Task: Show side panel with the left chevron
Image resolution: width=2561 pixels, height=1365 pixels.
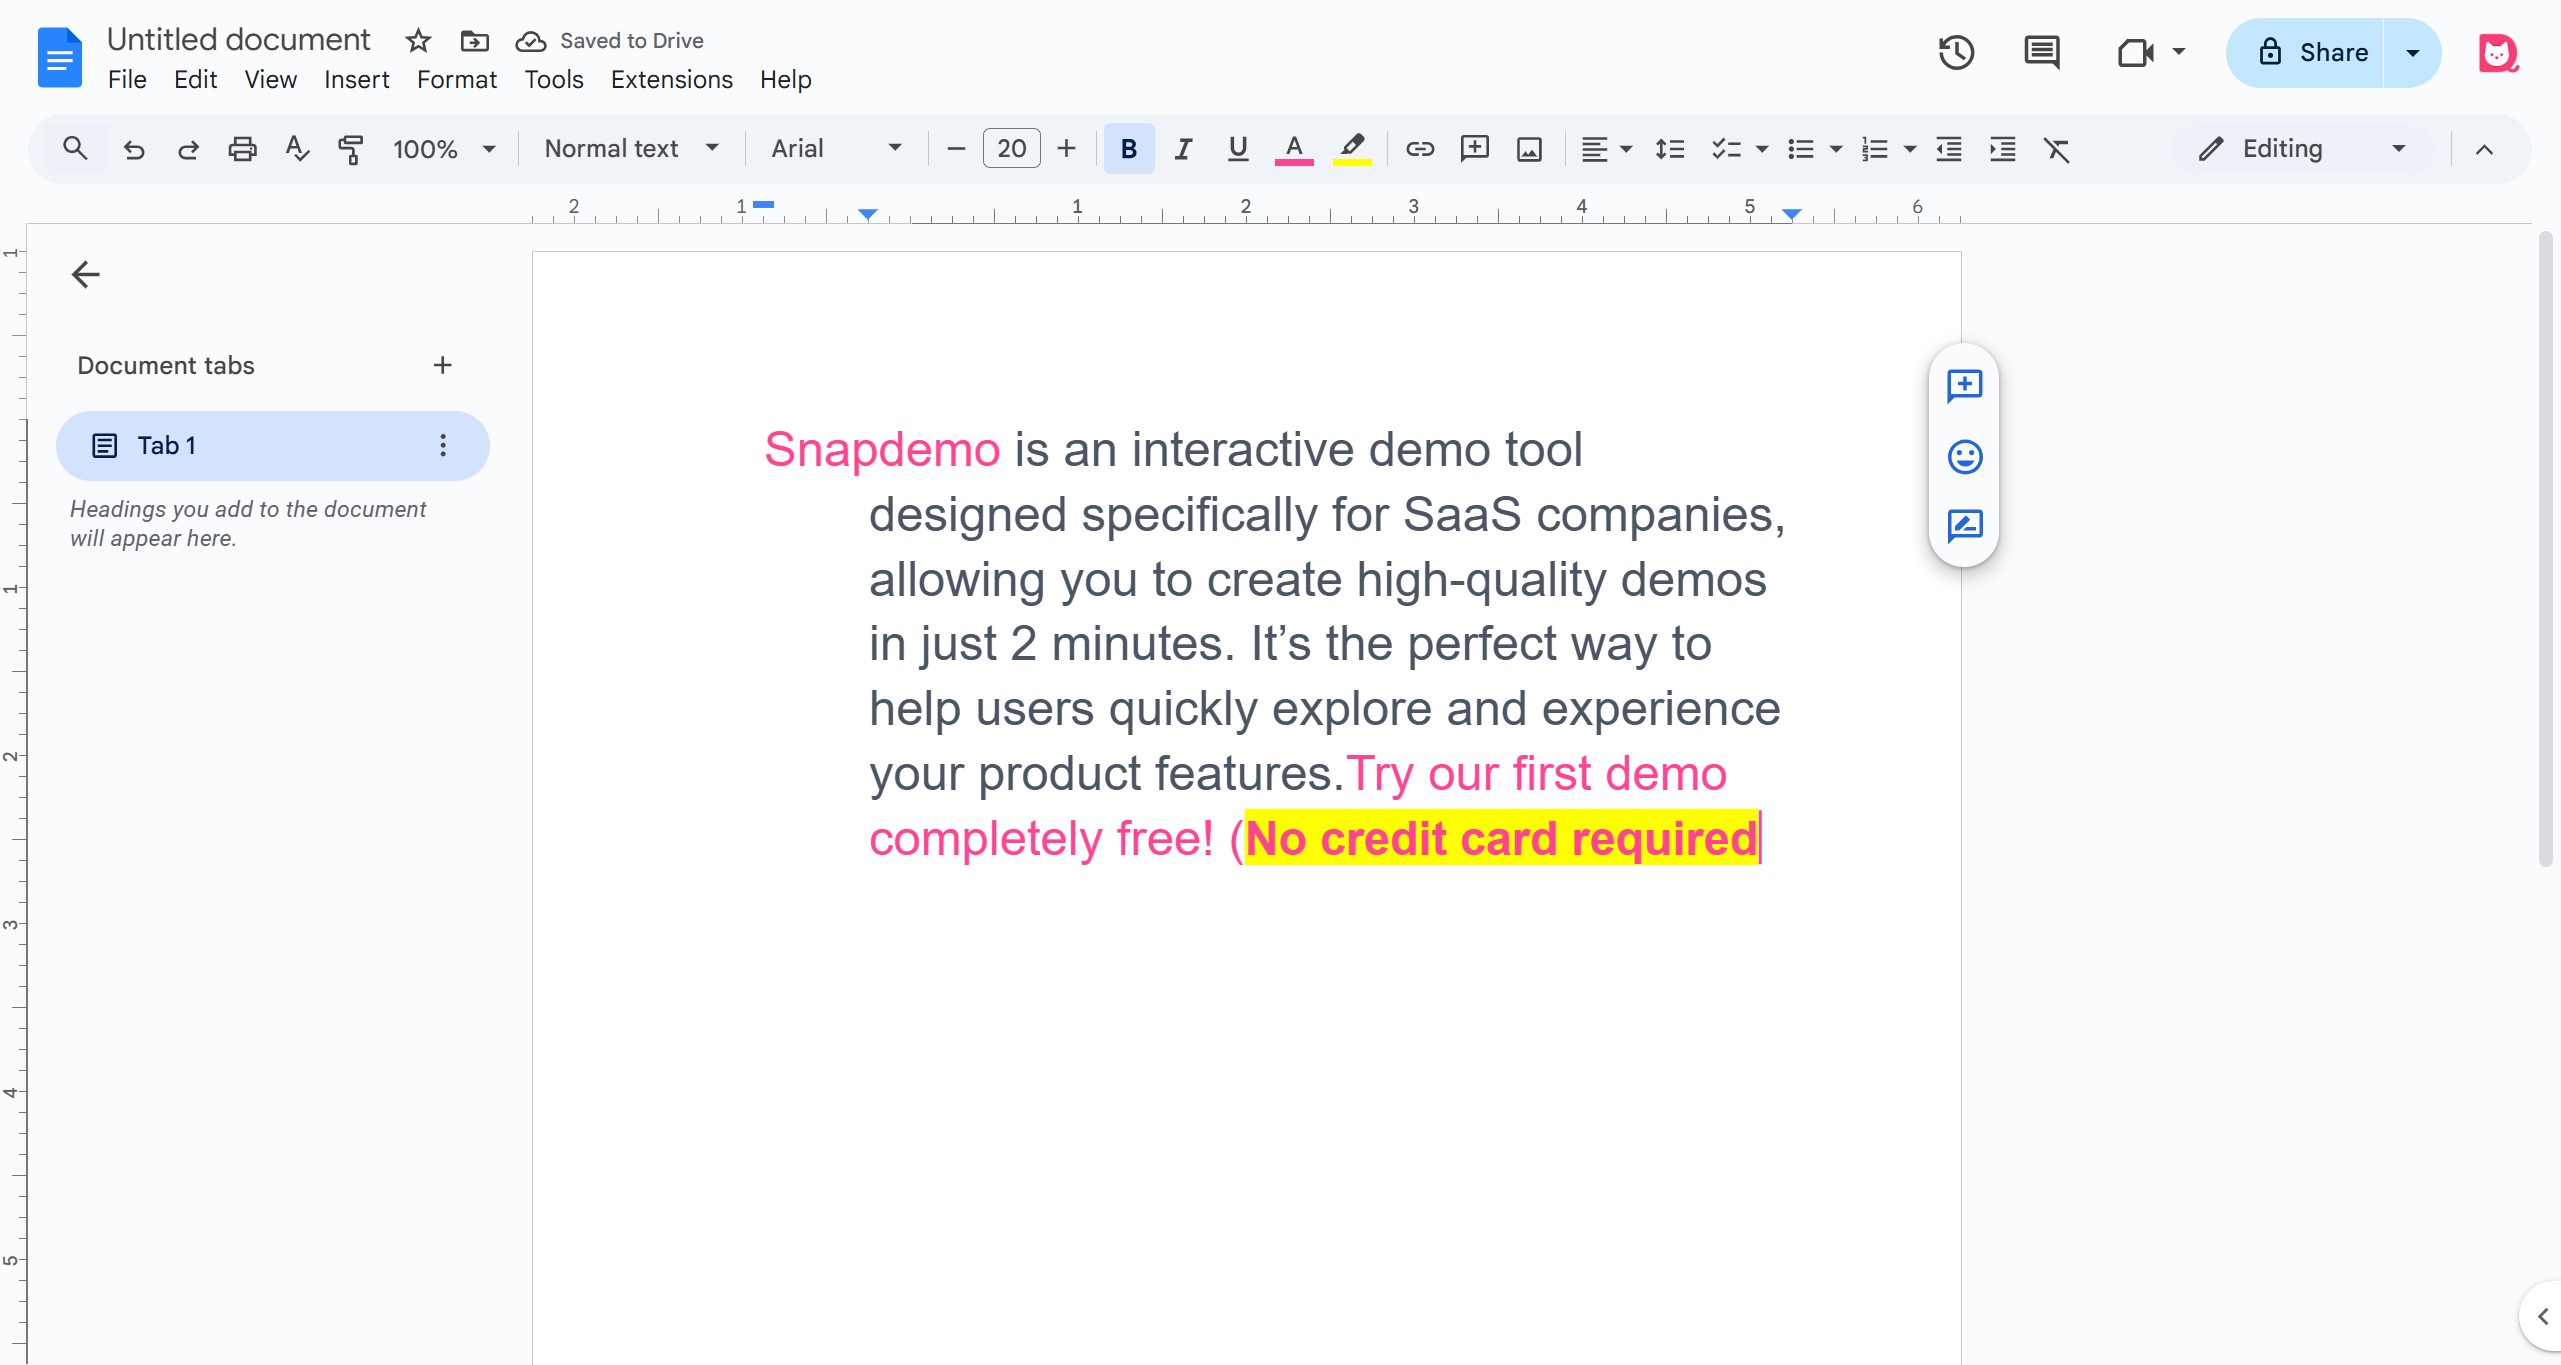Action: (x=2543, y=1316)
